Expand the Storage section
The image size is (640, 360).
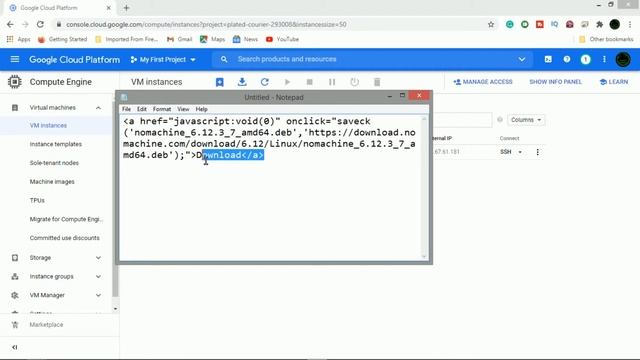tap(98, 258)
